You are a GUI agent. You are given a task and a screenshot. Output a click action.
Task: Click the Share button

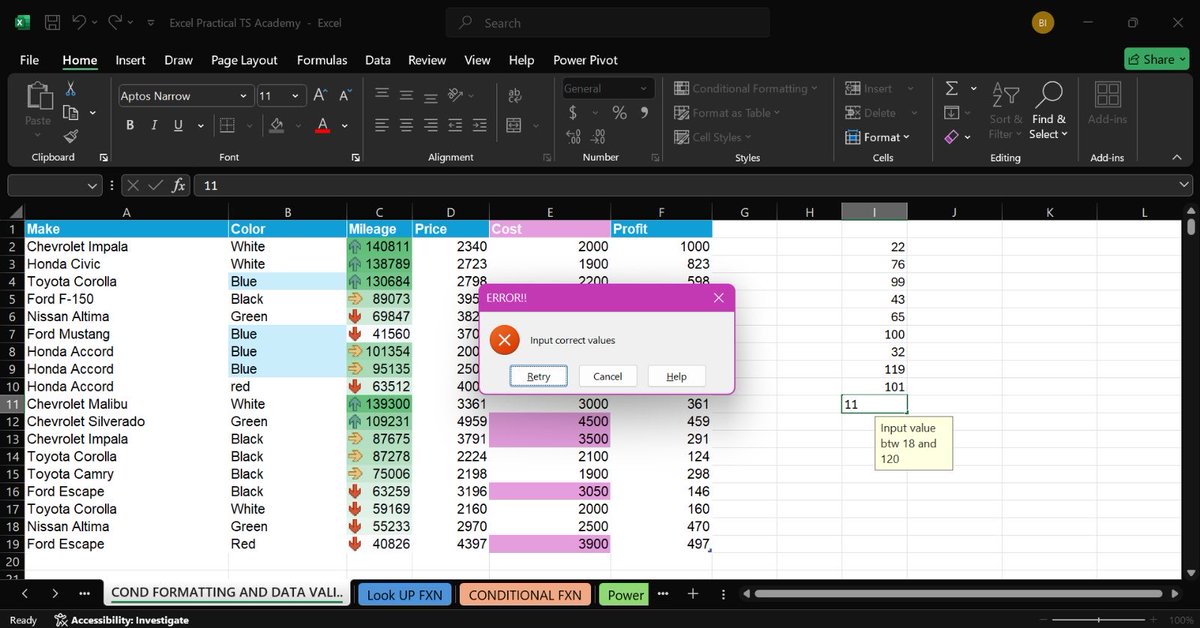point(1156,59)
